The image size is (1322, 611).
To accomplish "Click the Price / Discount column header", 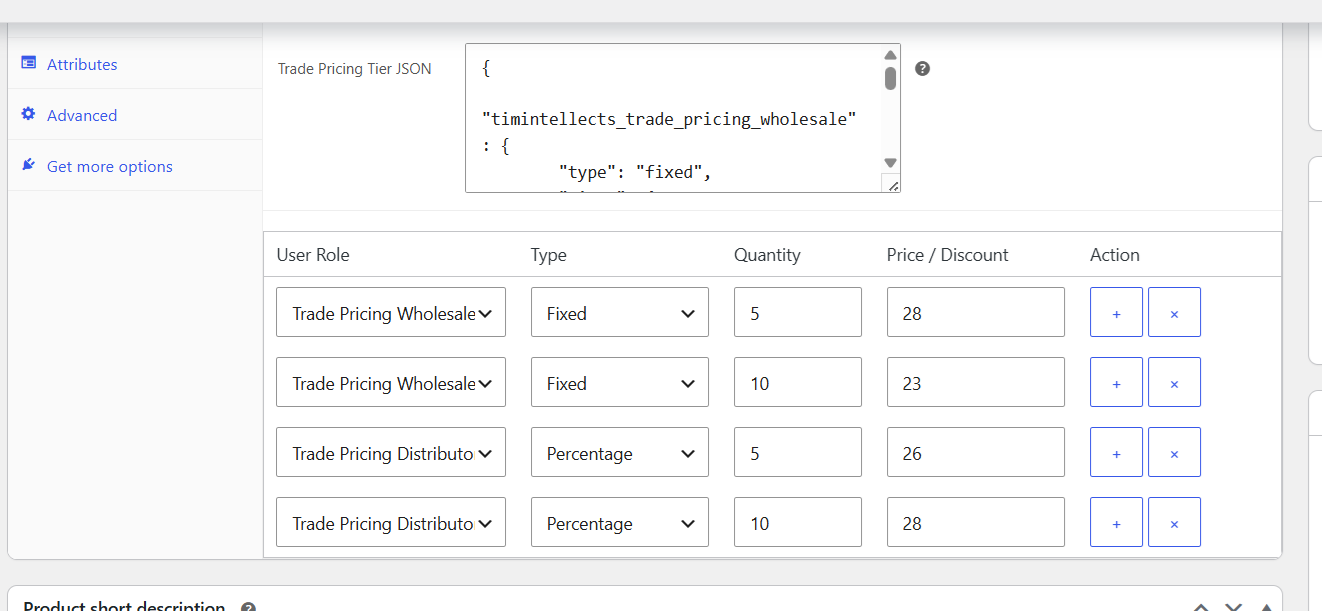I will [948, 255].
